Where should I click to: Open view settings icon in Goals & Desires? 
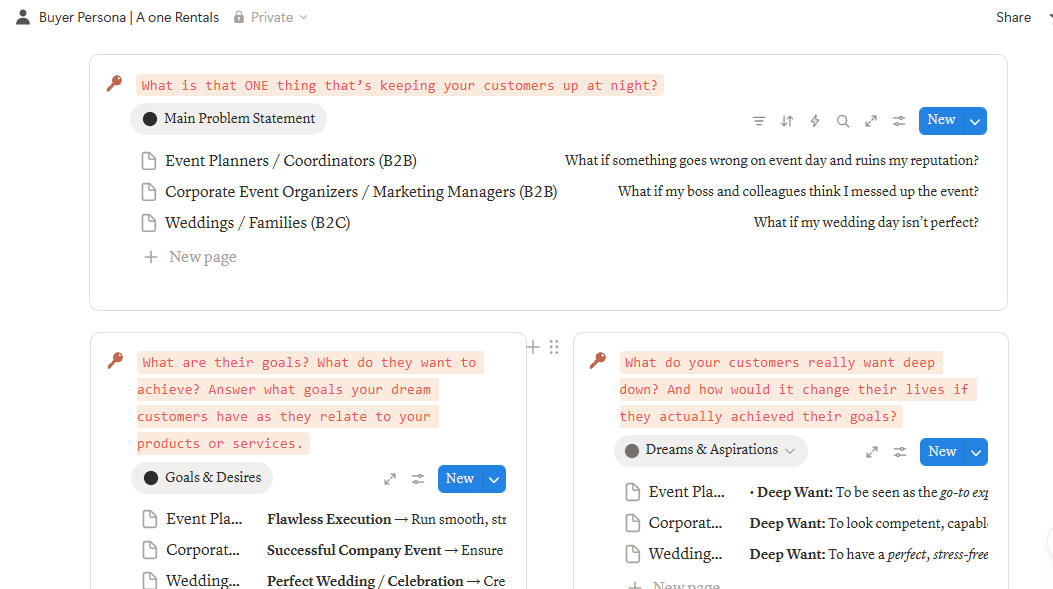coord(418,479)
